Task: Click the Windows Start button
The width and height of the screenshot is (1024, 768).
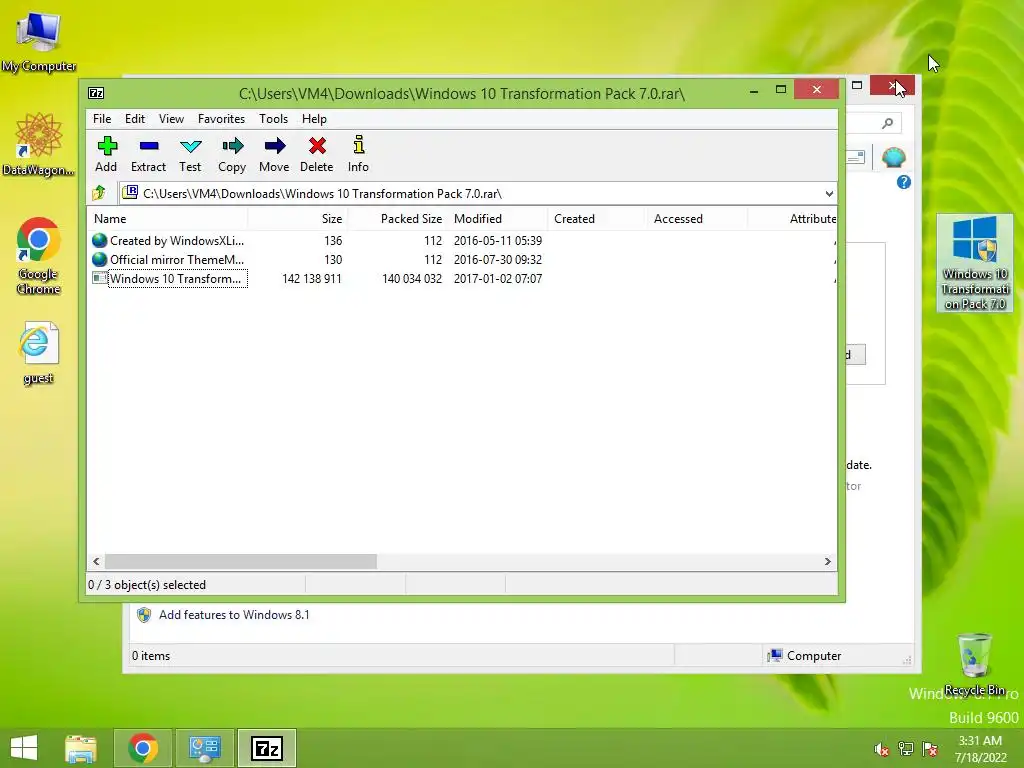Action: pyautogui.click(x=24, y=748)
